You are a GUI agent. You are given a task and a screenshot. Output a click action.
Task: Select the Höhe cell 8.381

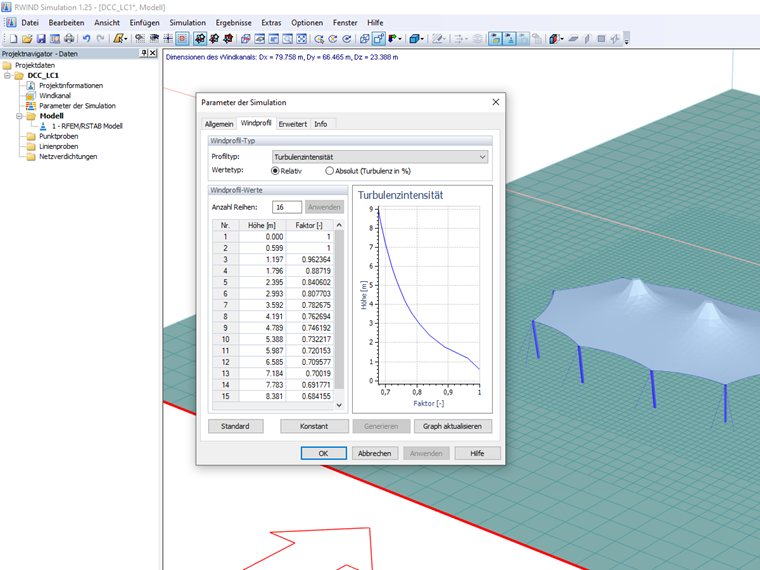[x=262, y=396]
